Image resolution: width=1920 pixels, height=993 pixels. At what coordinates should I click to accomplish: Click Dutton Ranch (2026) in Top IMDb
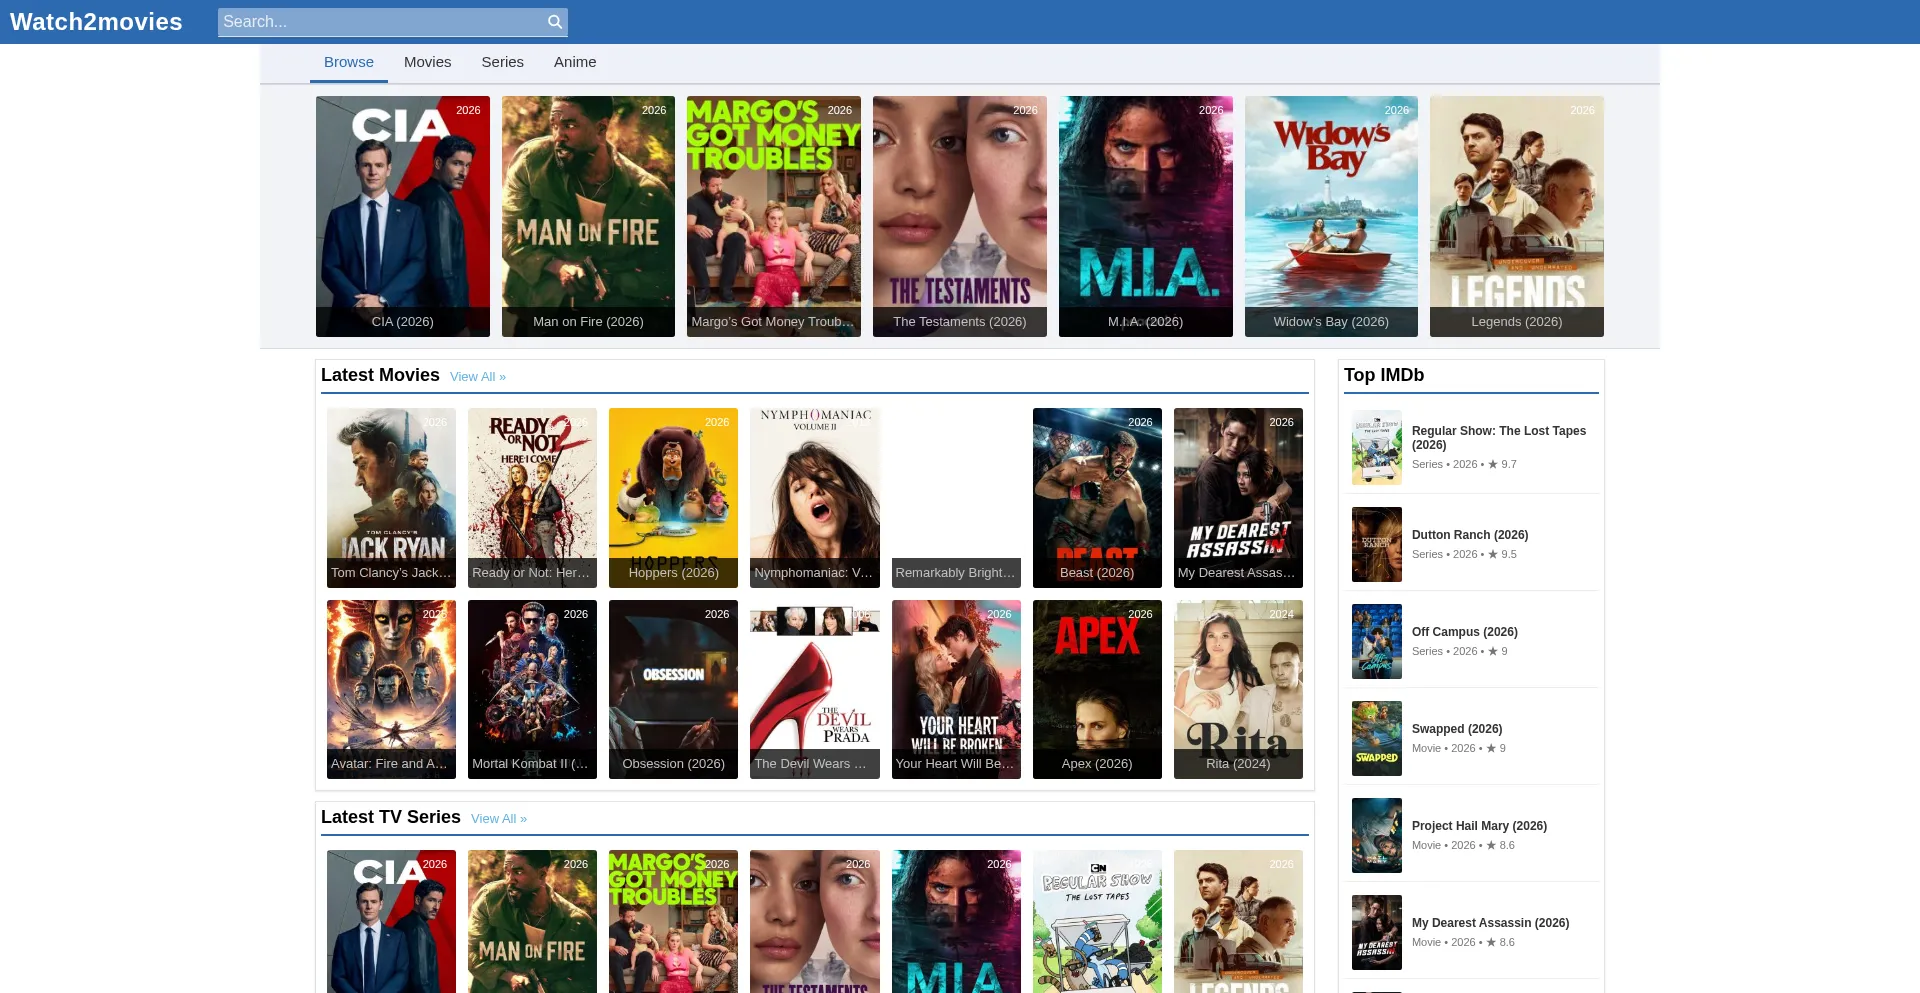tap(1470, 535)
